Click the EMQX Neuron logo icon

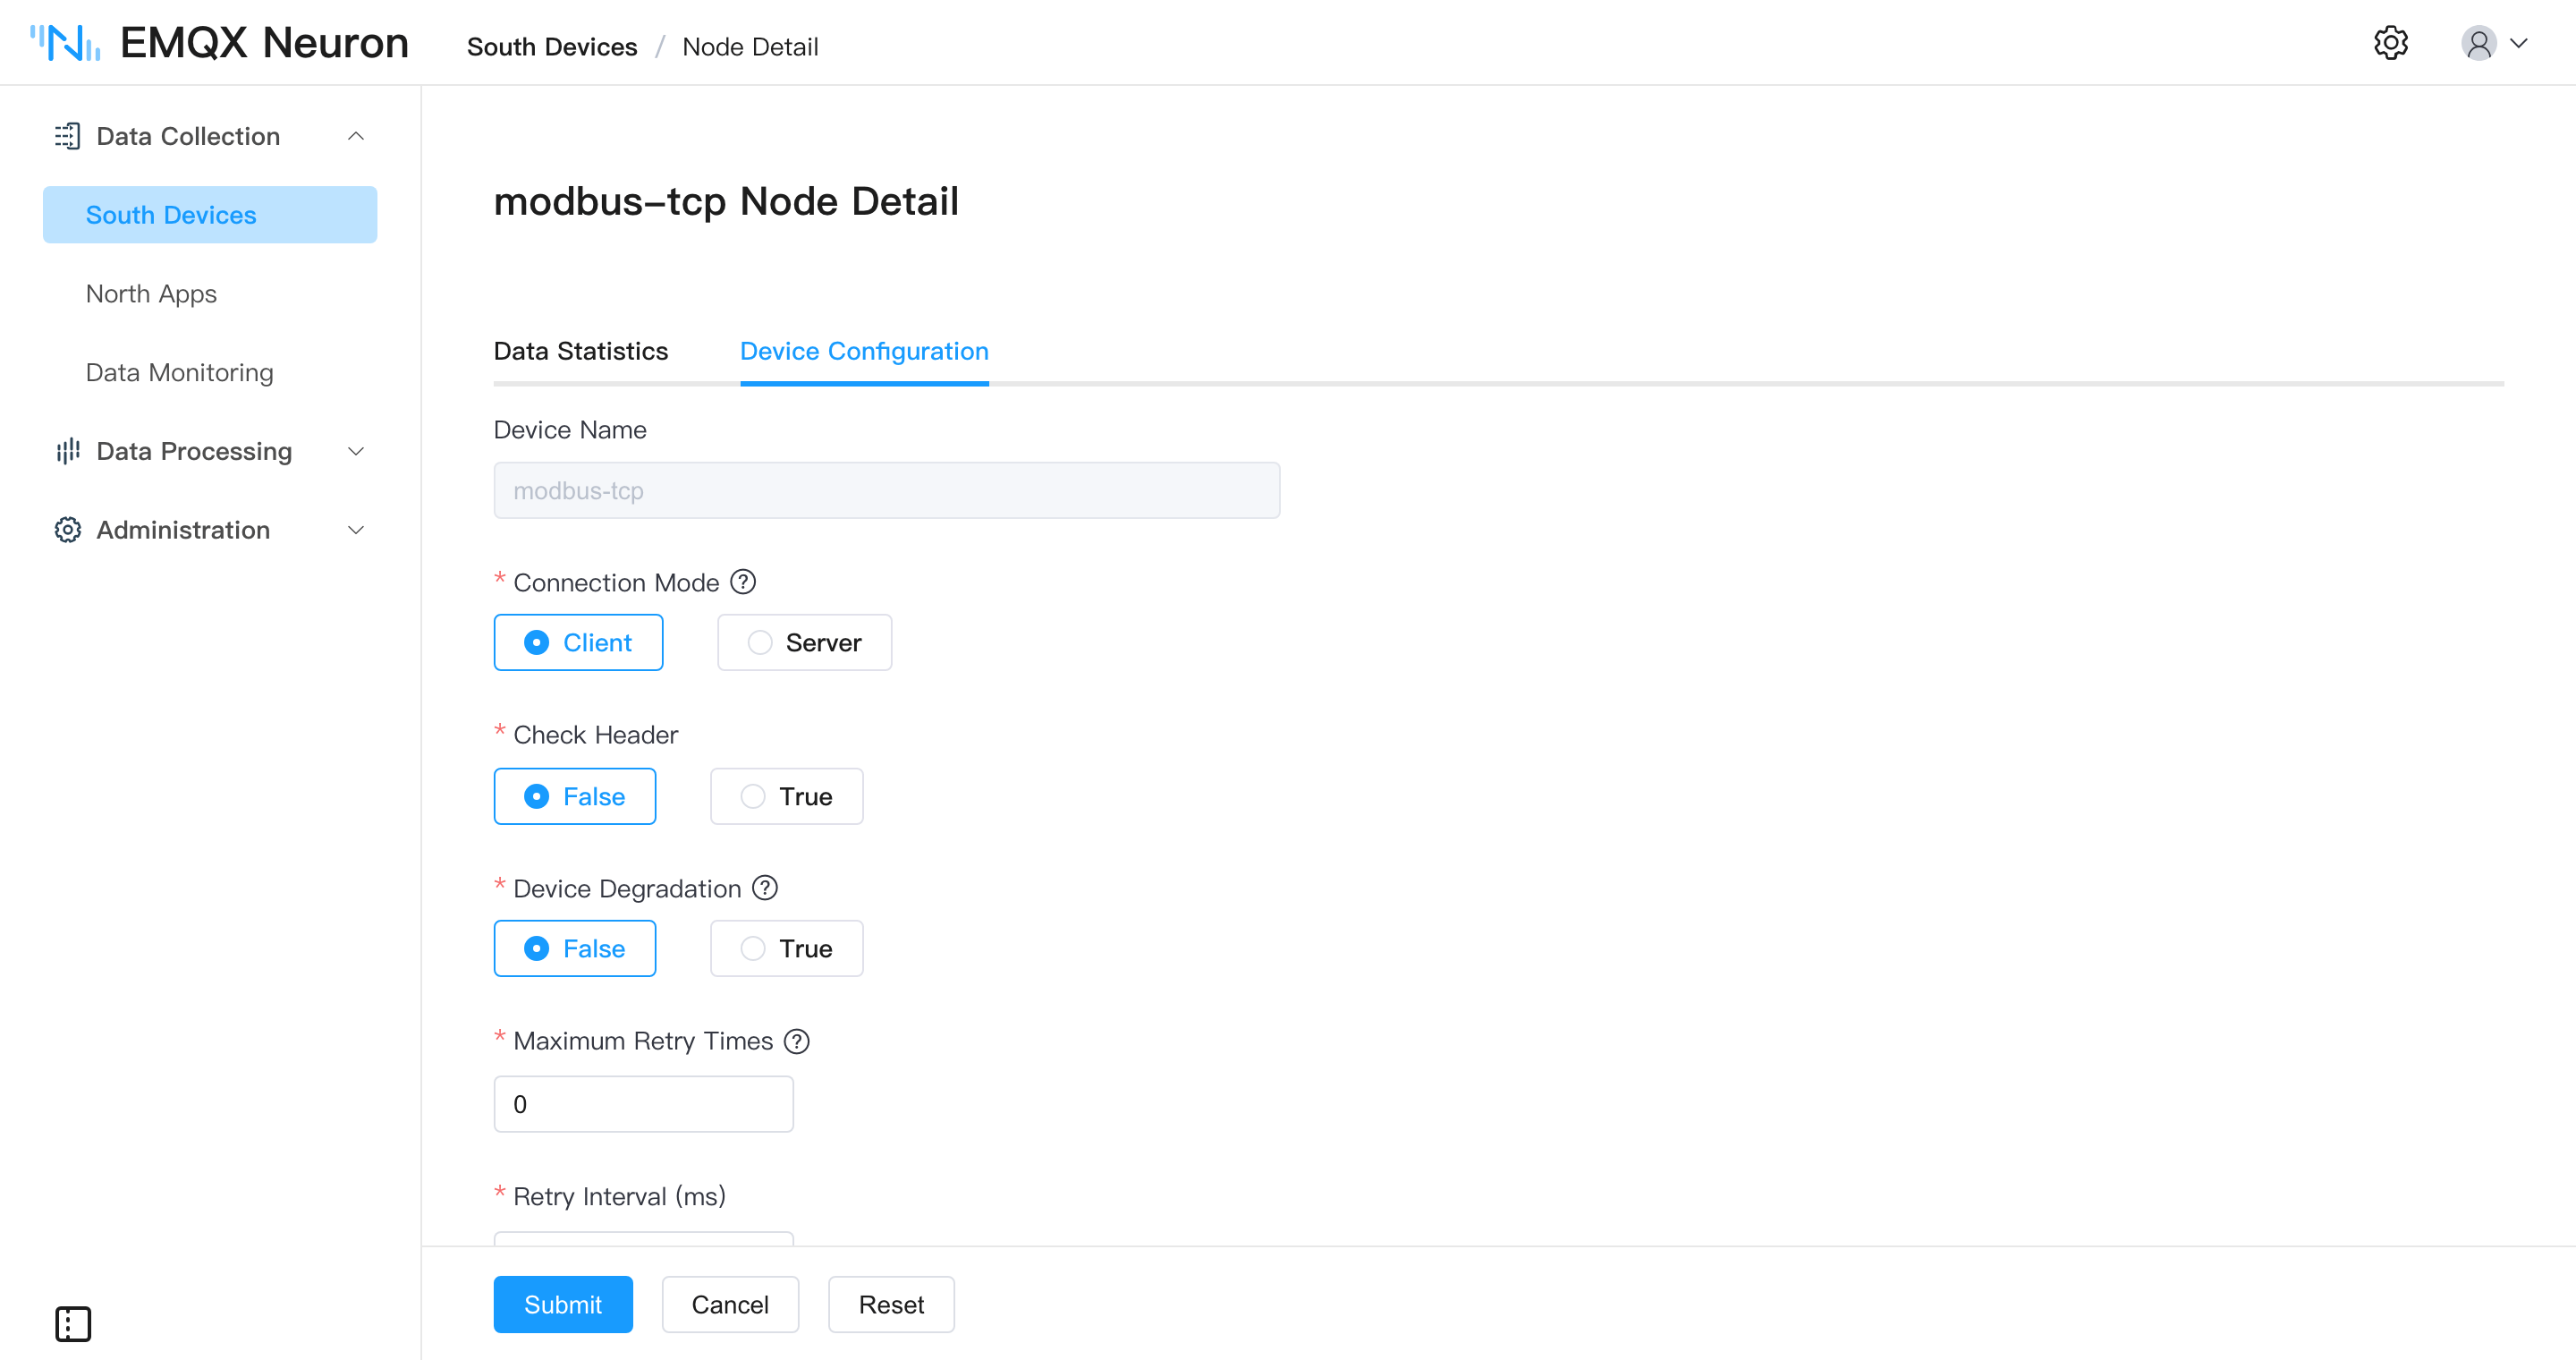point(65,43)
